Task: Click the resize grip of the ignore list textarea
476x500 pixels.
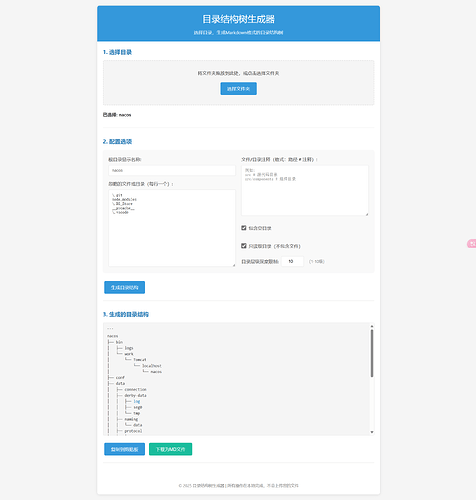Action: click(234, 265)
